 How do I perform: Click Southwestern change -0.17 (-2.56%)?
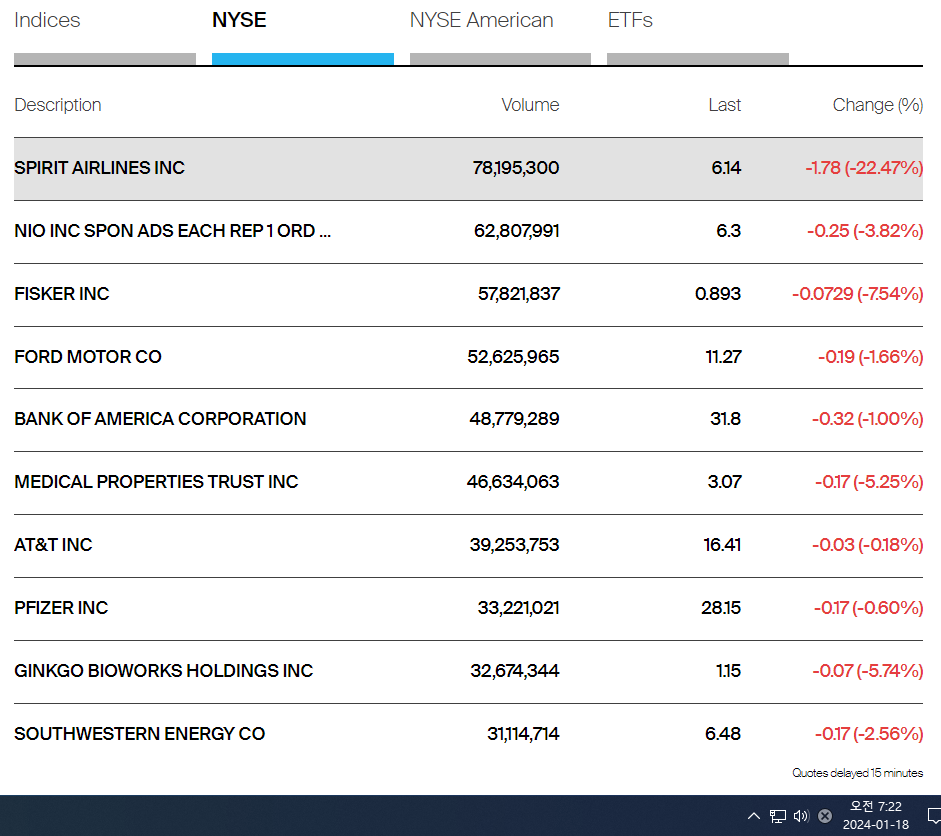pos(869,734)
